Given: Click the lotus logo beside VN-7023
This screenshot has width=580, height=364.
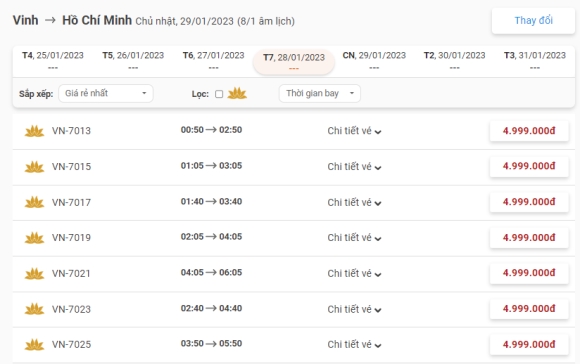Looking at the screenshot, I should 34,309.
